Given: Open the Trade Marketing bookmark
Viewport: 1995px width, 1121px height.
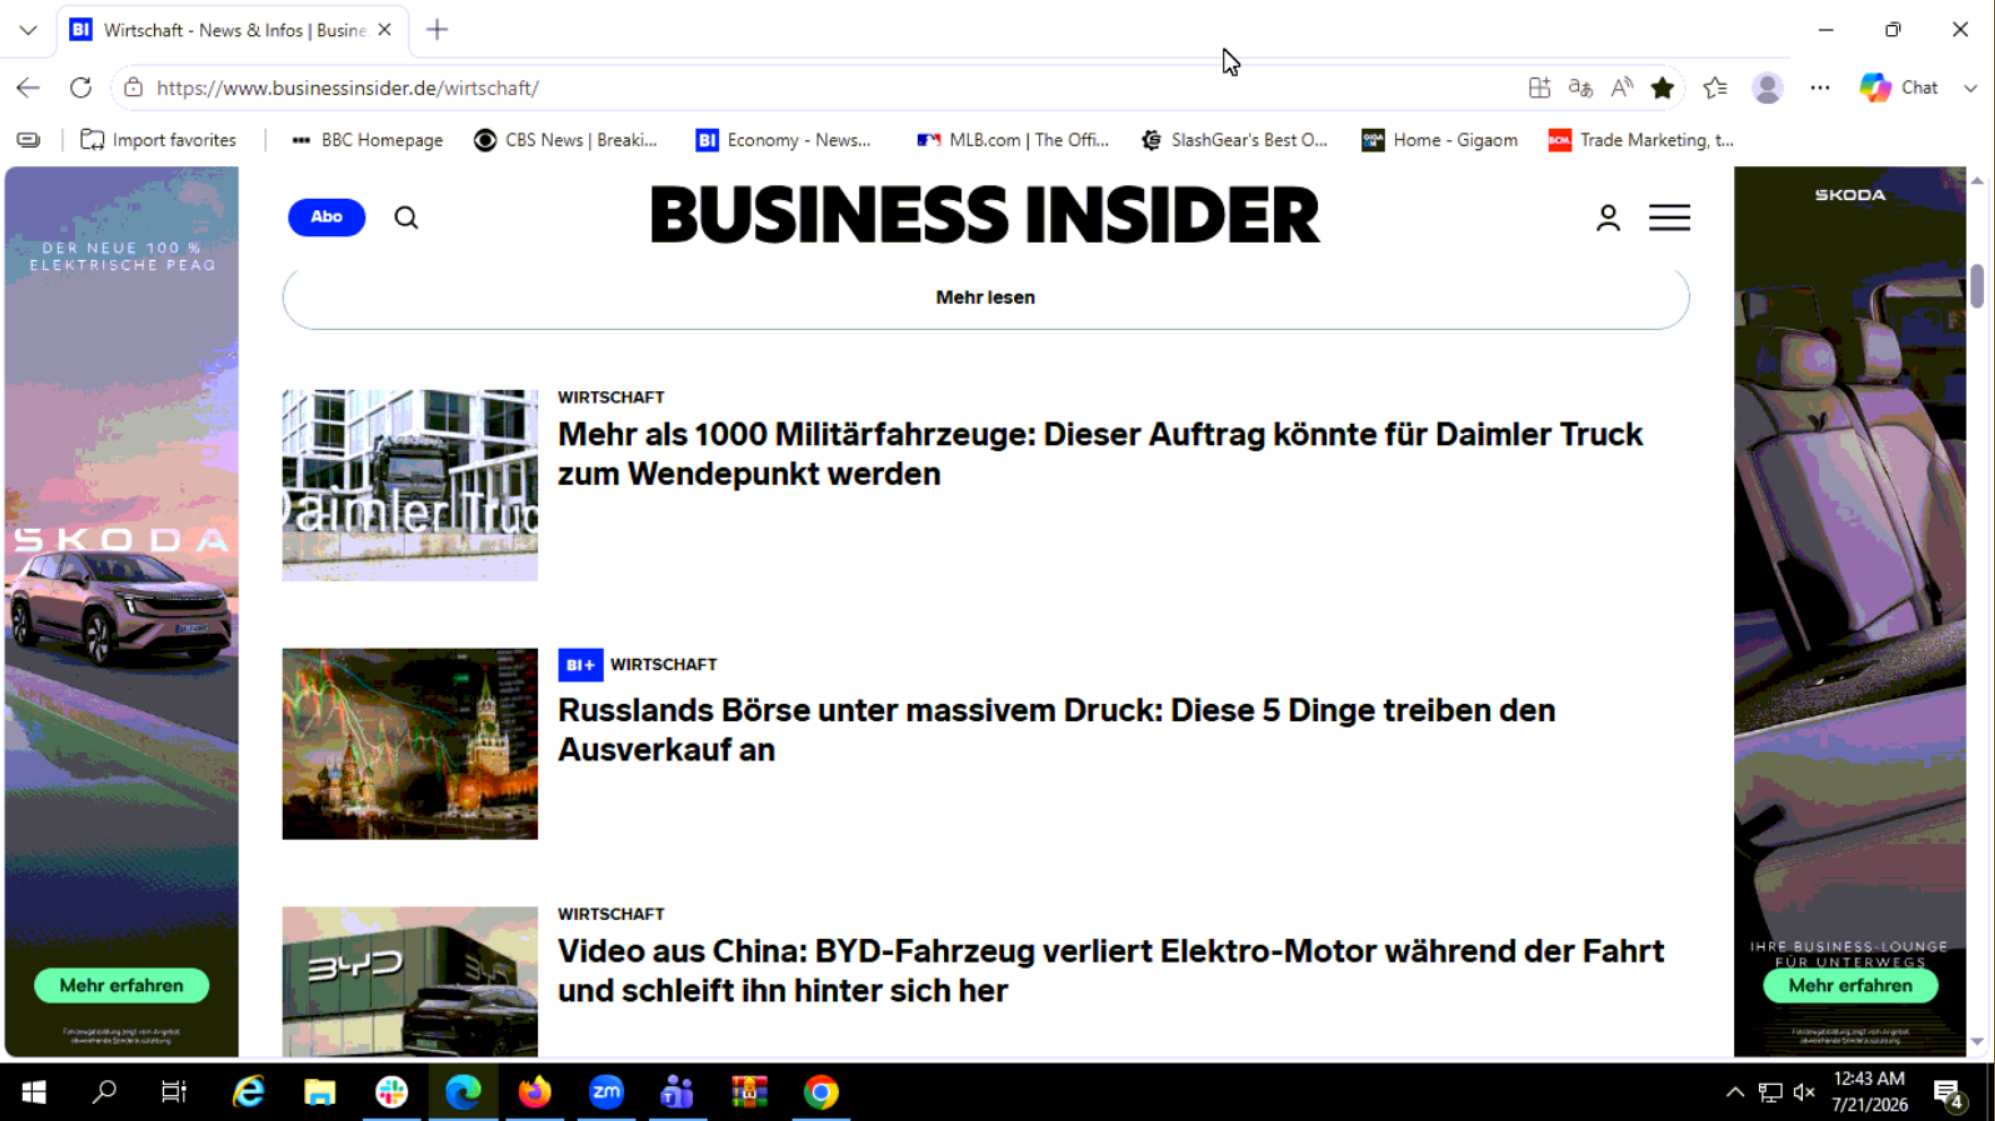Looking at the screenshot, I should tap(1641, 140).
